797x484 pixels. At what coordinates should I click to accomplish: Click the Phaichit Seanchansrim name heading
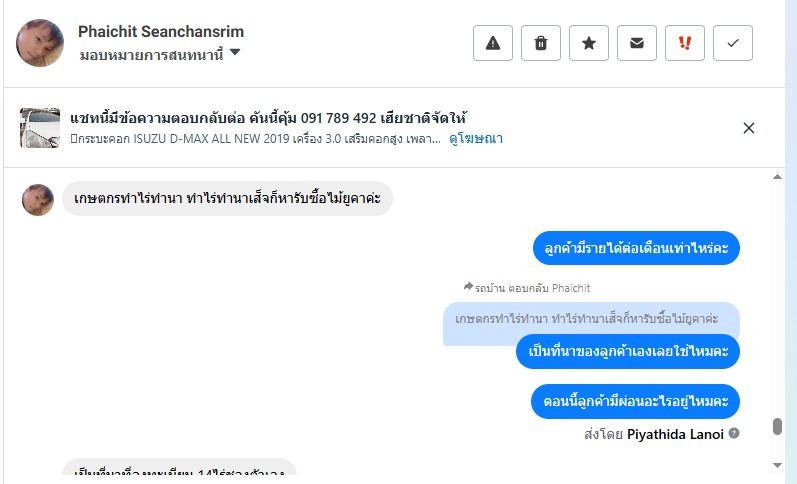(161, 32)
